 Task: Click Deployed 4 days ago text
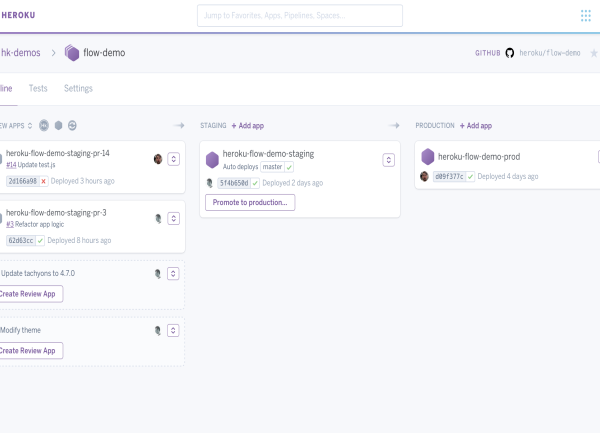pyautogui.click(x=508, y=176)
